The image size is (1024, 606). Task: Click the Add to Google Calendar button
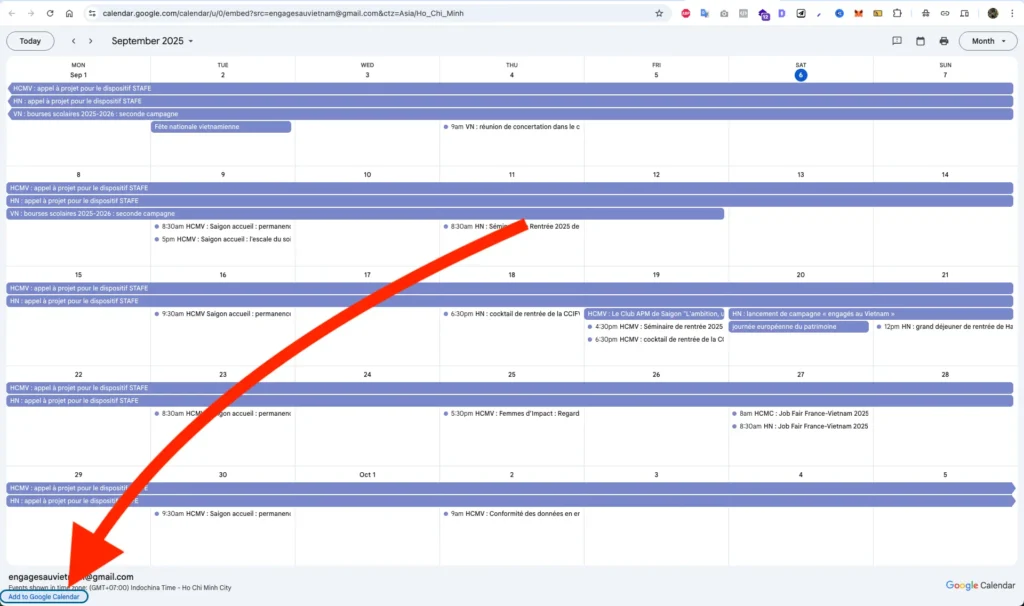click(45, 596)
